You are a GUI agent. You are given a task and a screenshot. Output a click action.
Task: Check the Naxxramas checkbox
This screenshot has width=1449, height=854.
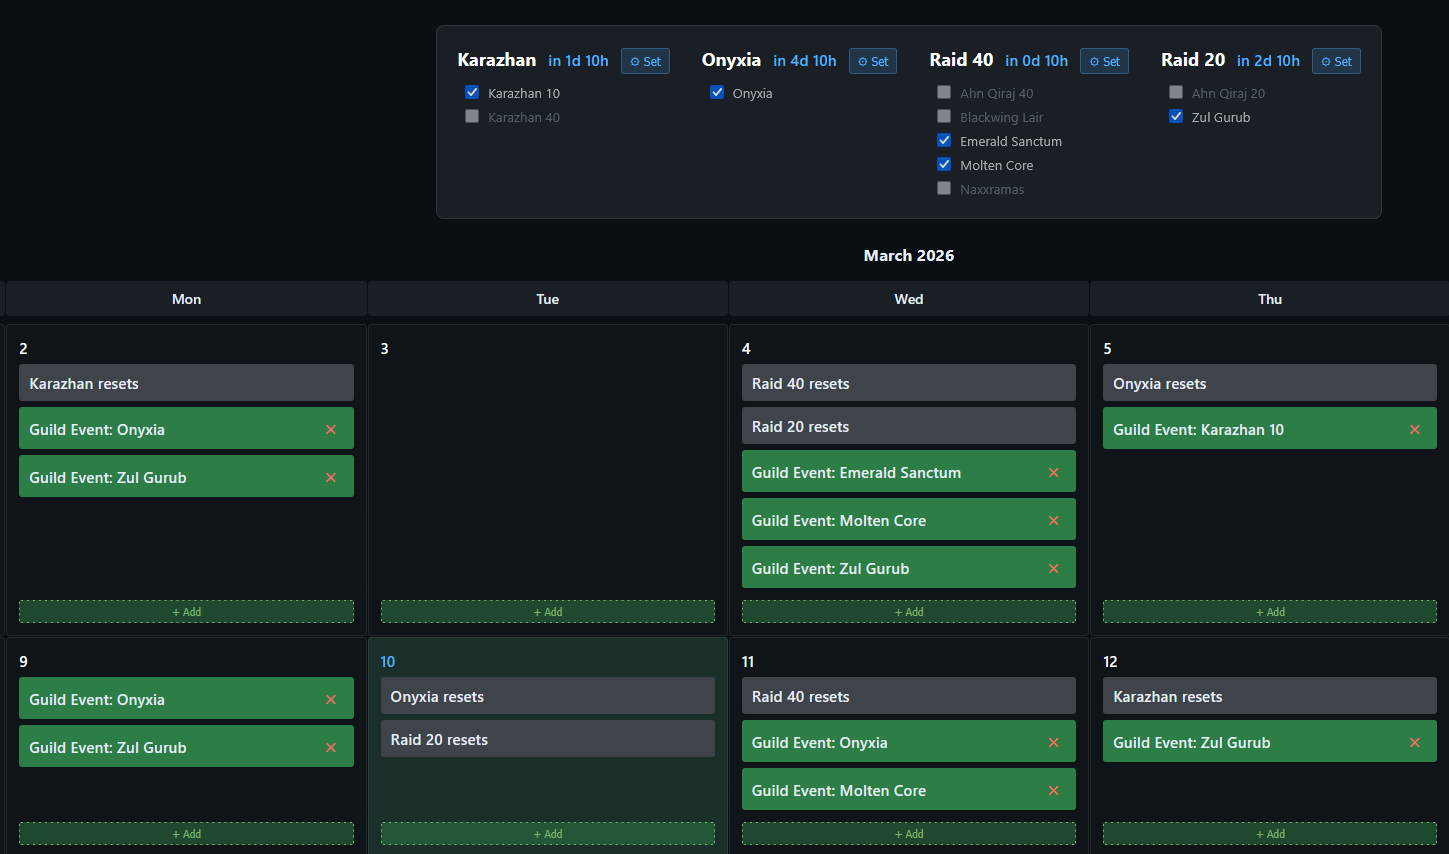(x=944, y=188)
